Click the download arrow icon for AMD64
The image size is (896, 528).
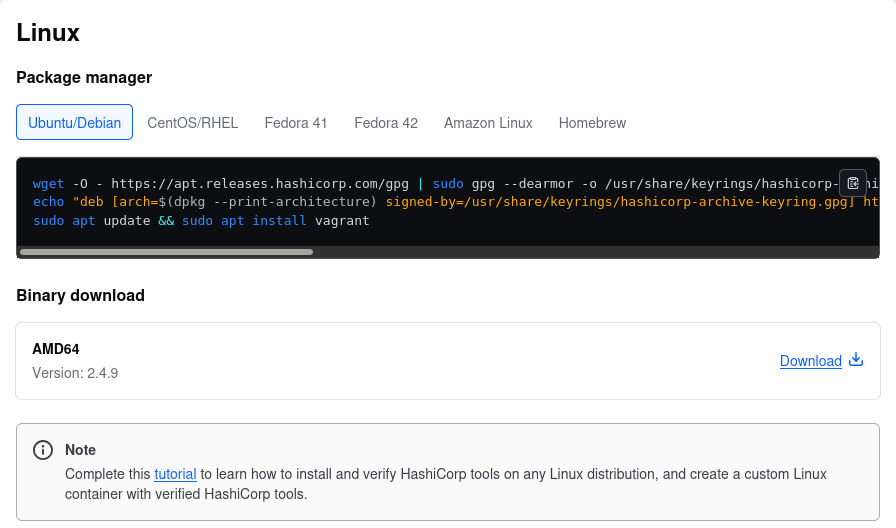(x=856, y=360)
